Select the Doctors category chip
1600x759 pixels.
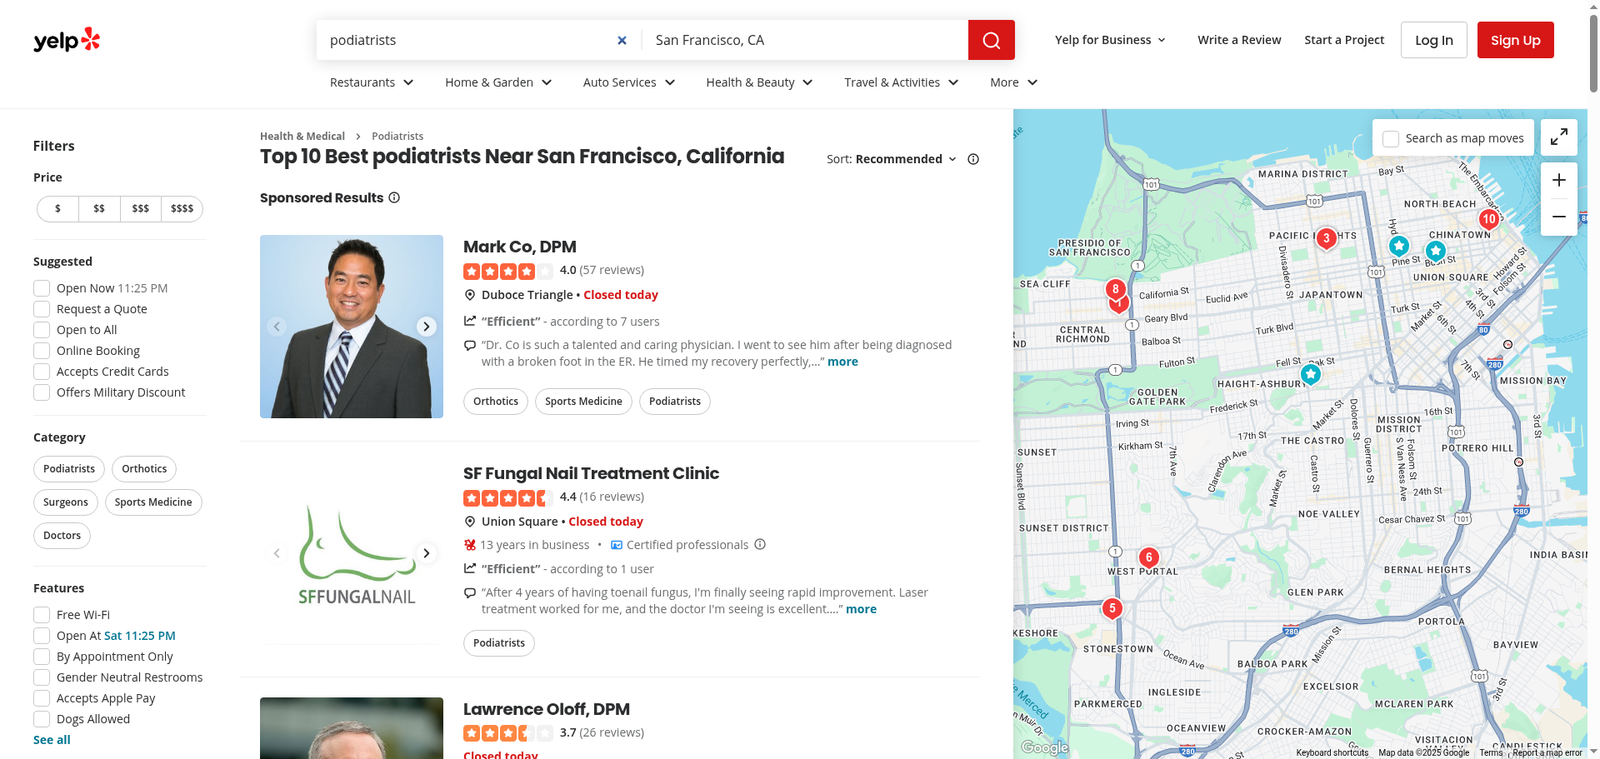pyautogui.click(x=62, y=536)
